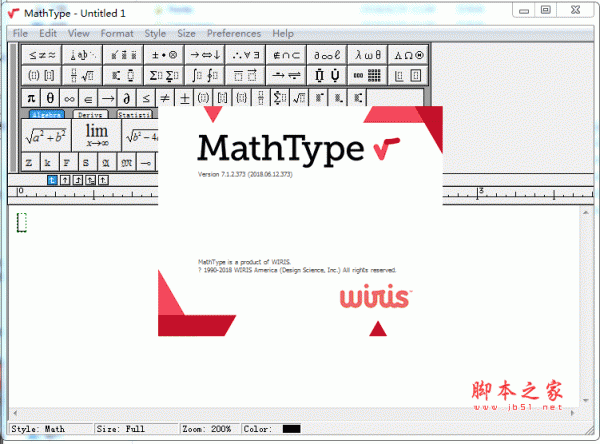Insert the element-of symbol from small bar
600x444 pixels.
88,98
